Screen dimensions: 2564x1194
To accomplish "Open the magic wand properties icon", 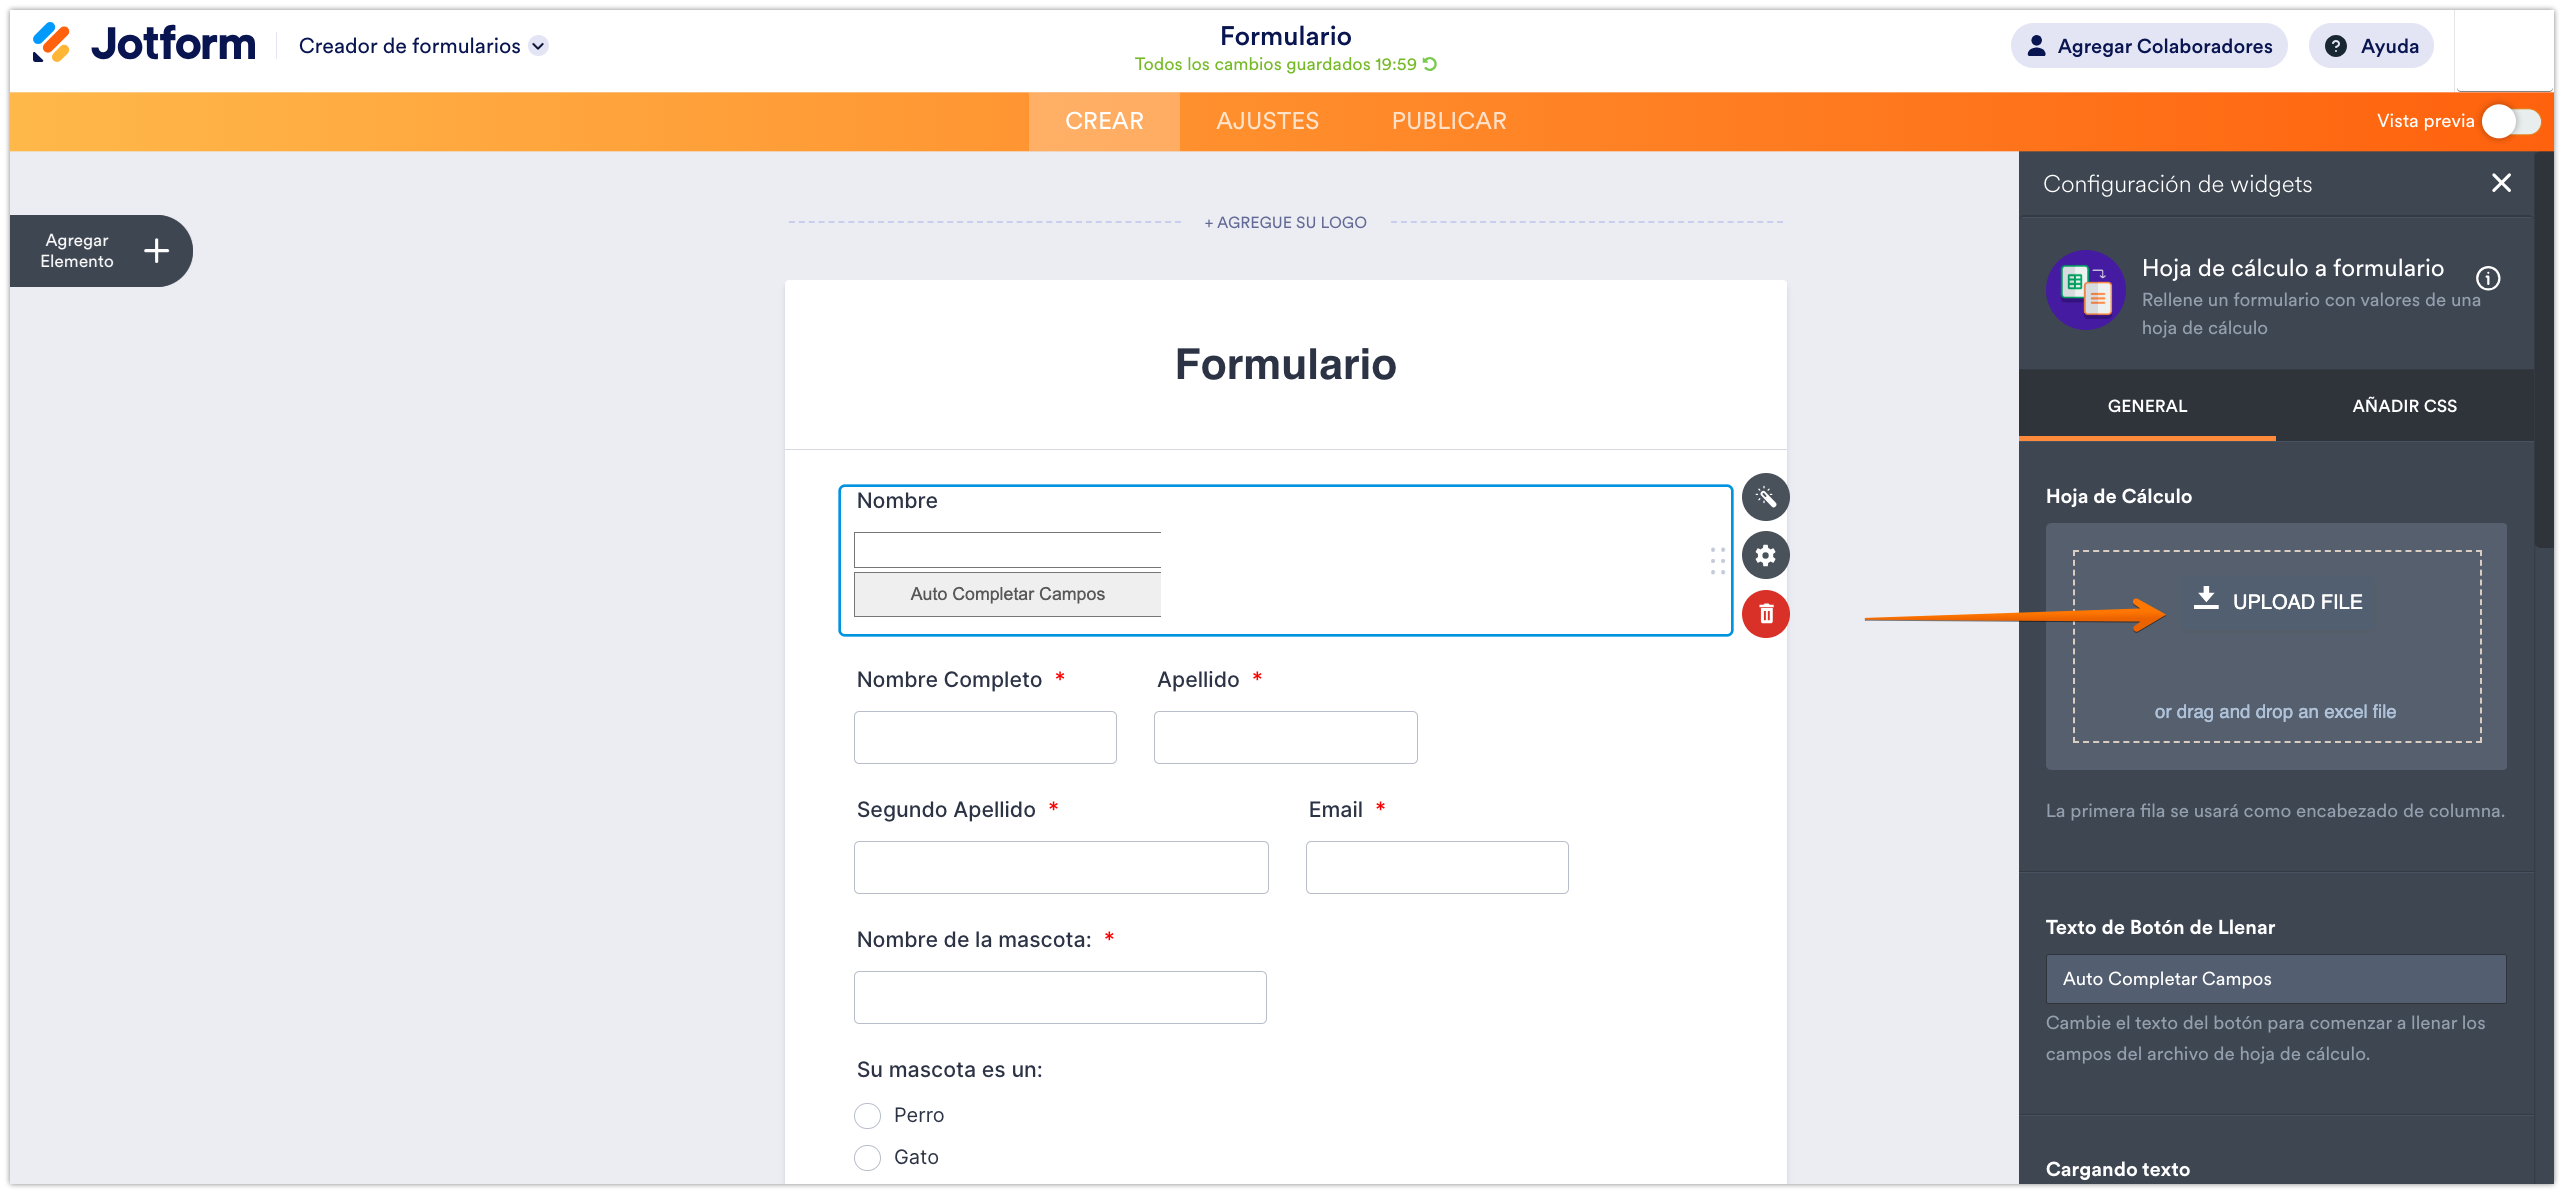I will point(1765,497).
